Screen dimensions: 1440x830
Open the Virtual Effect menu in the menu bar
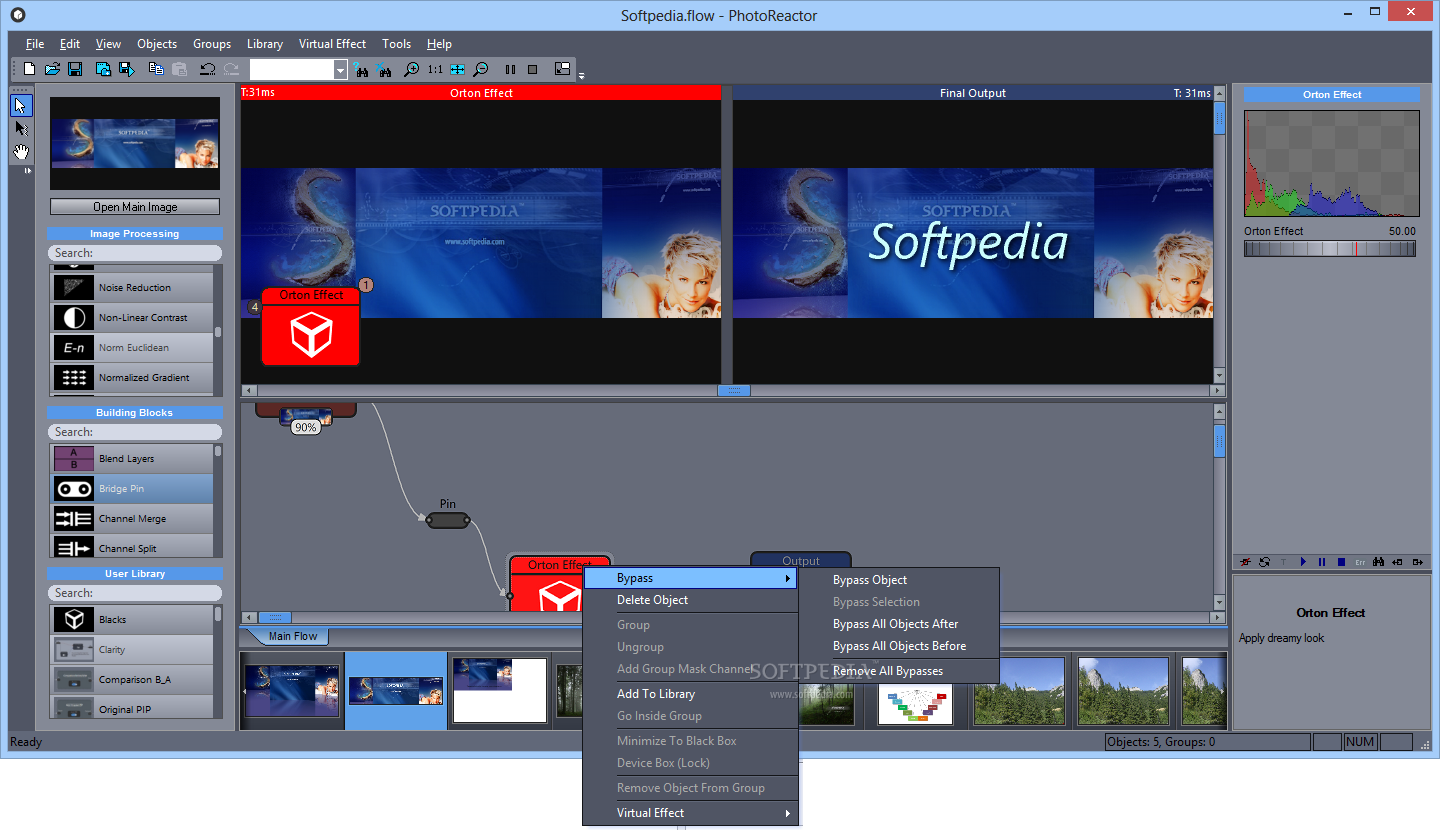332,44
